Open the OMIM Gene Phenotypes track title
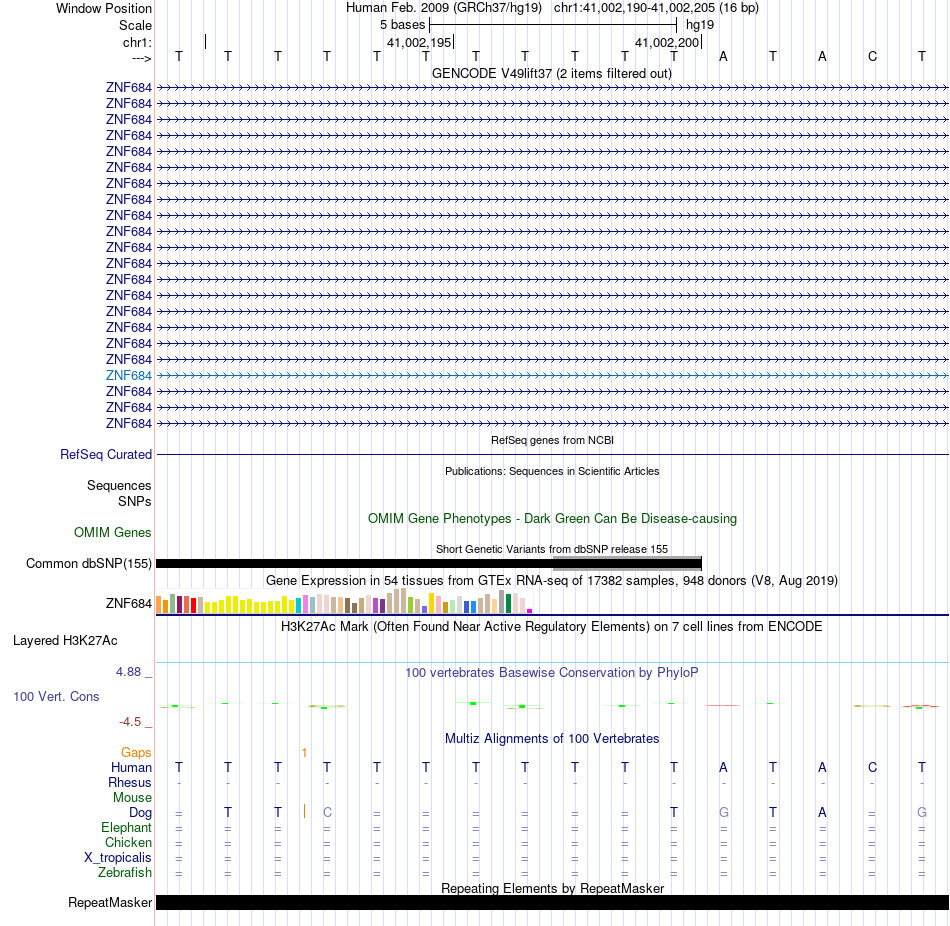The image size is (950, 926). [552, 519]
